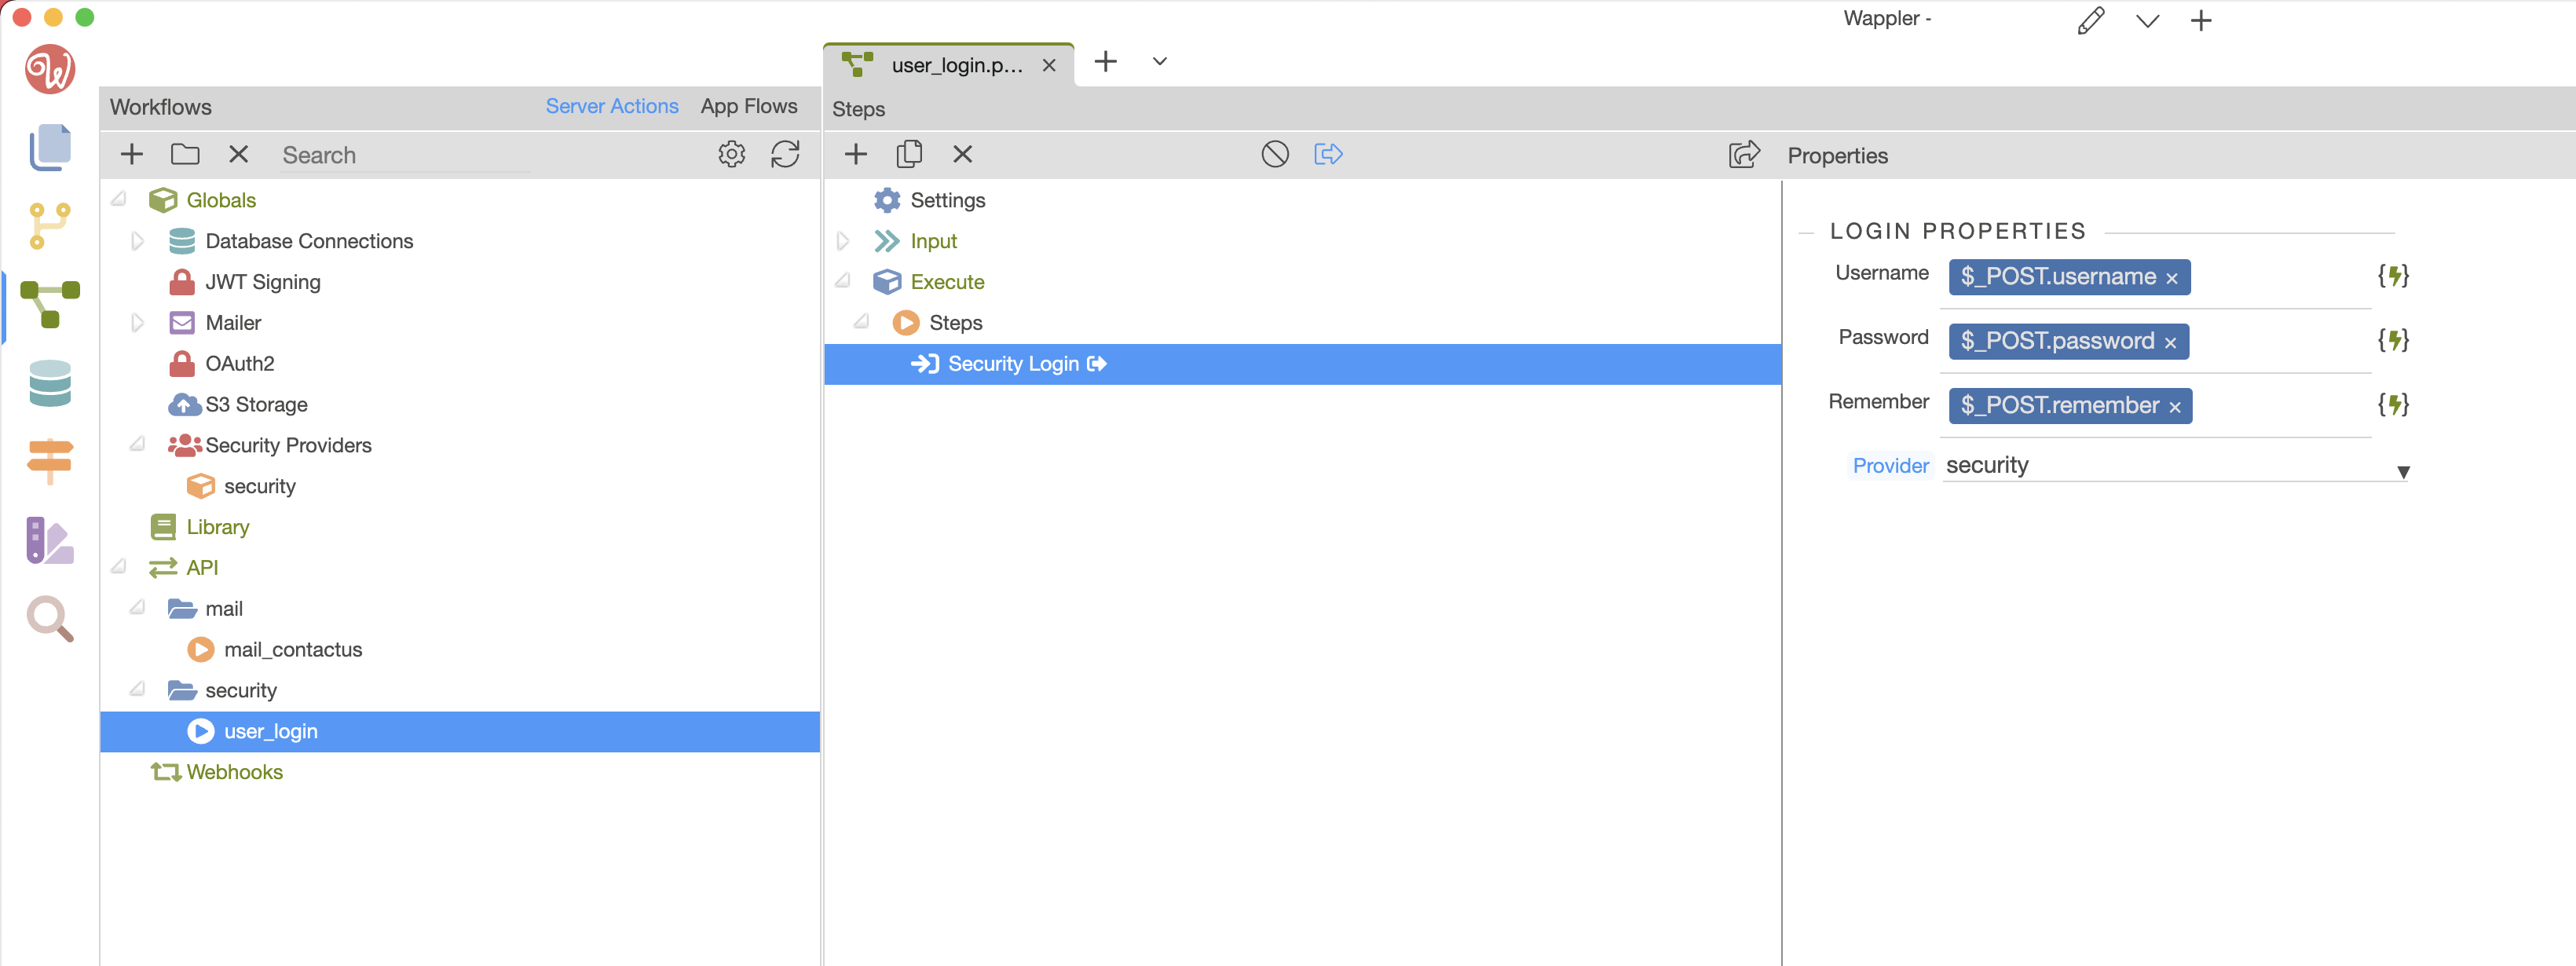Switch to the Server Actions tab
The width and height of the screenshot is (2576, 966).
[611, 106]
